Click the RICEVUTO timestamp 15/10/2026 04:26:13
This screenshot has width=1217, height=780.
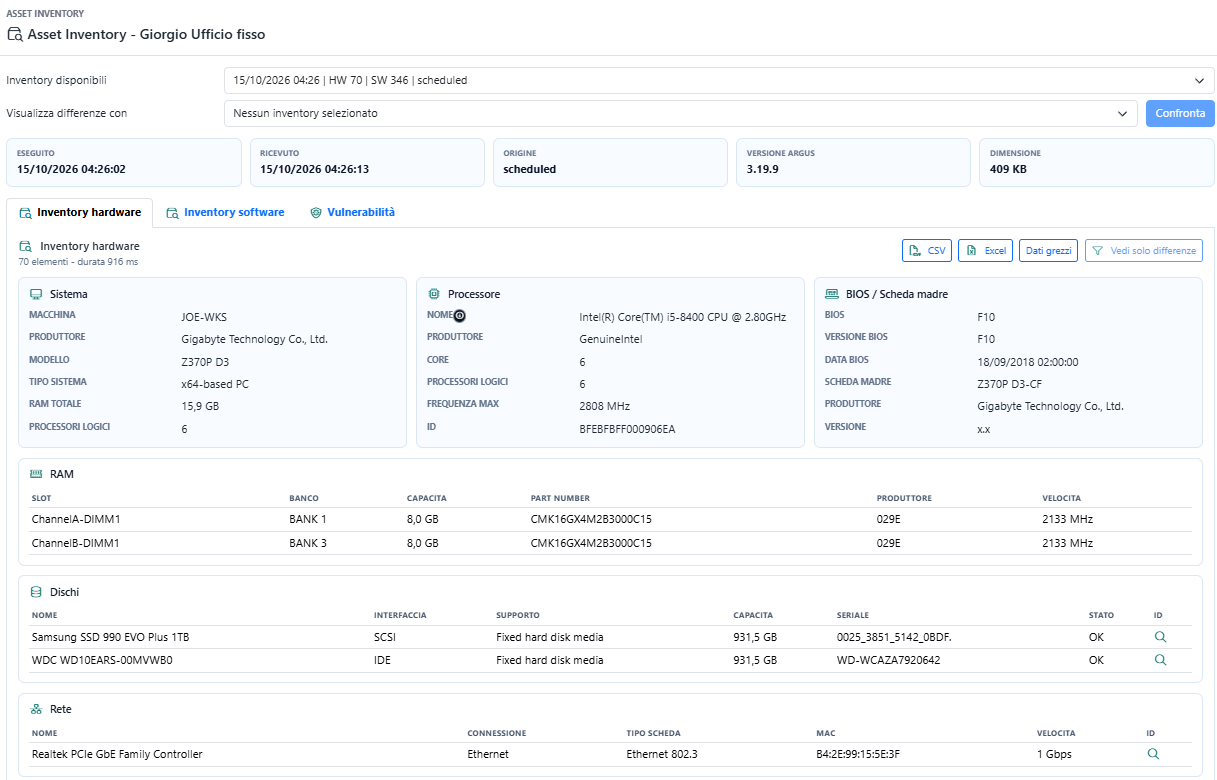314,169
